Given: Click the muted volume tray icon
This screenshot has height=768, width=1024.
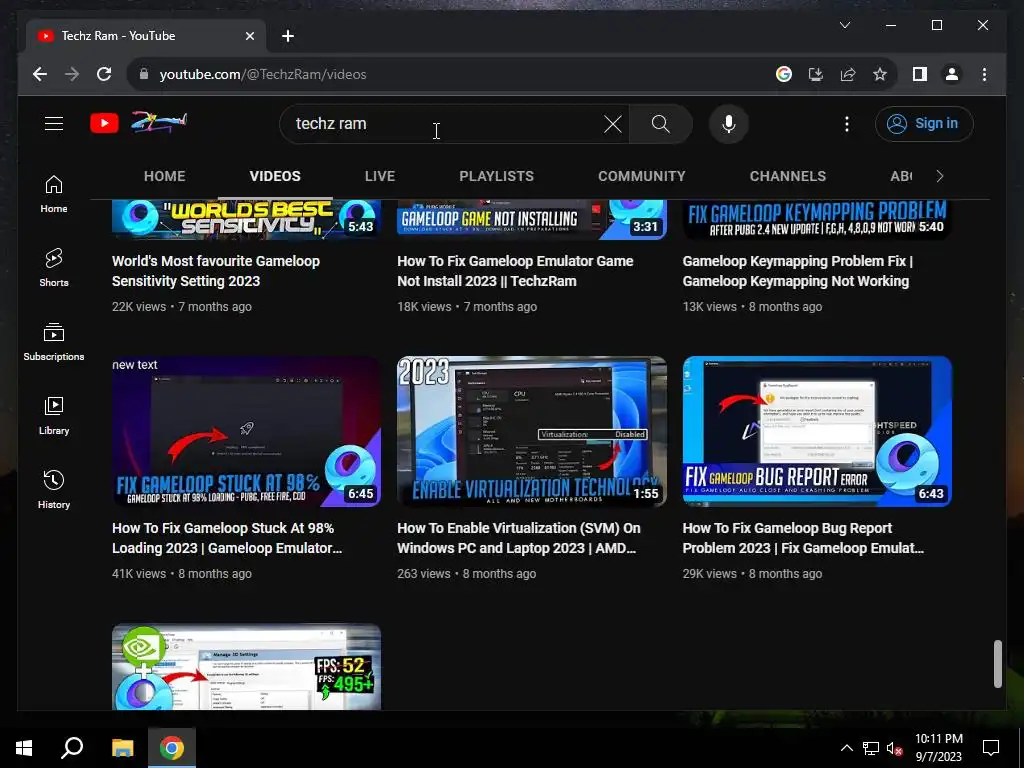Looking at the screenshot, I should [894, 748].
